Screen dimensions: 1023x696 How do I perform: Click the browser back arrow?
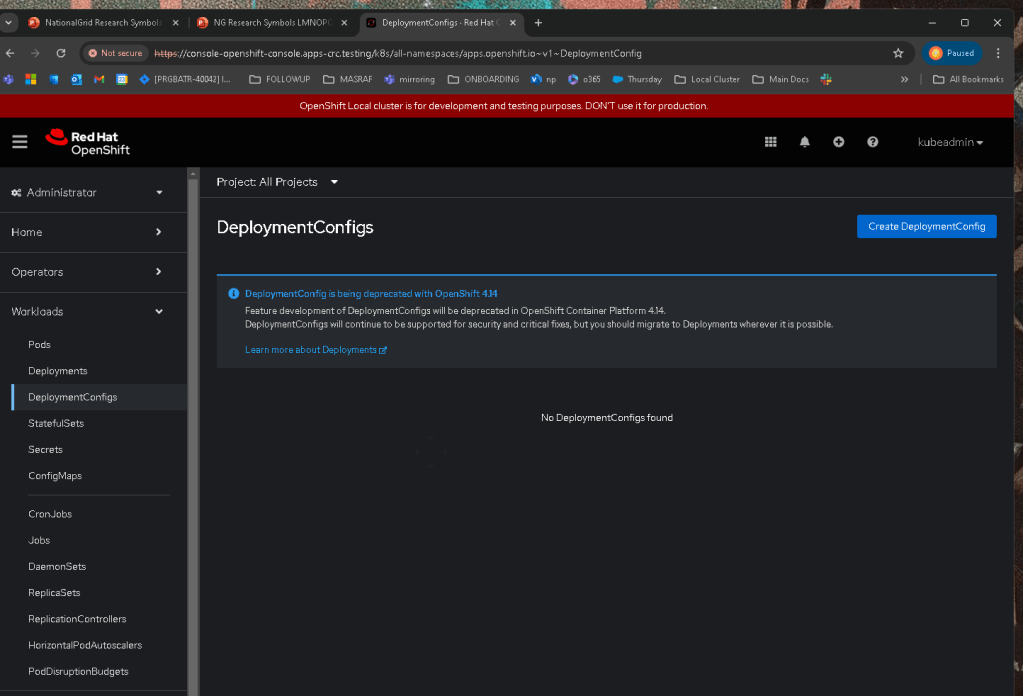pyautogui.click(x=10, y=53)
